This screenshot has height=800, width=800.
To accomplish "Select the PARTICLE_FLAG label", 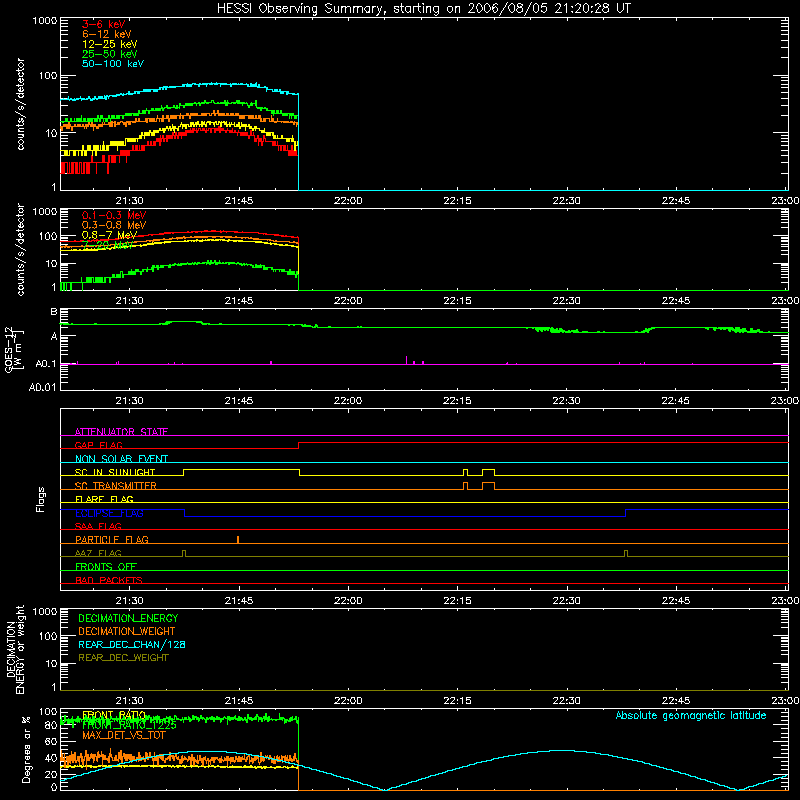I will 112,539.
